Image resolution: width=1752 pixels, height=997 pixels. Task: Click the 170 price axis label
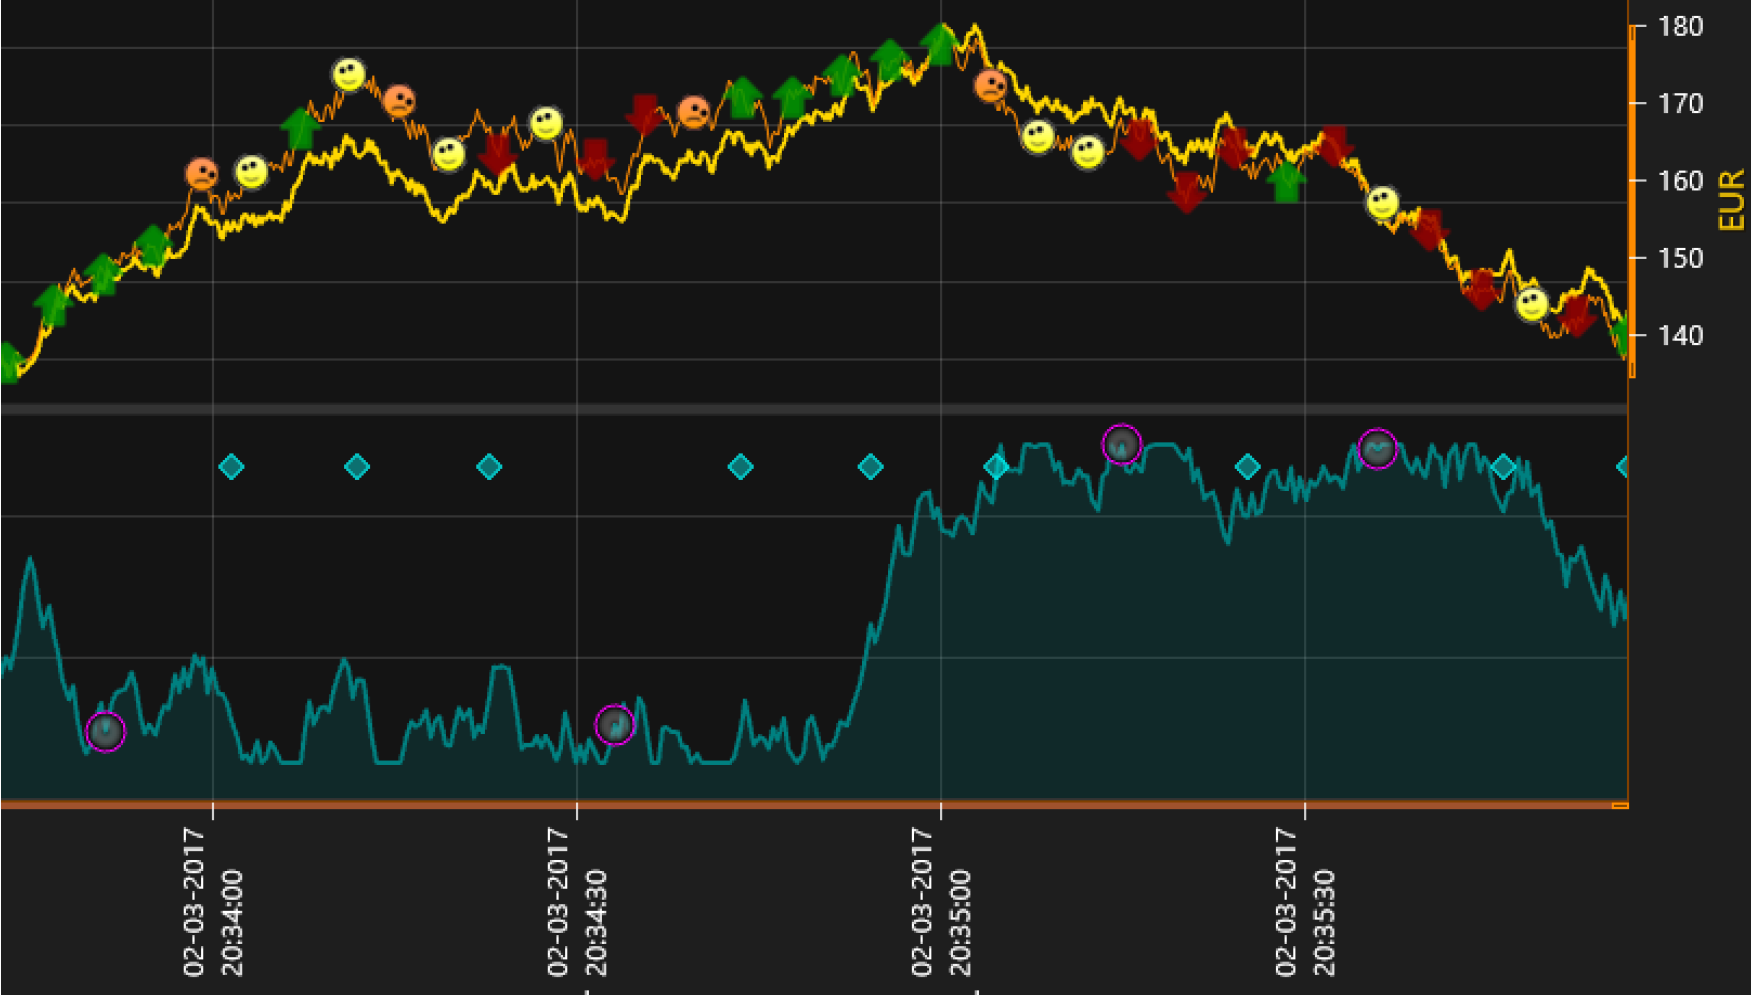(x=1680, y=104)
